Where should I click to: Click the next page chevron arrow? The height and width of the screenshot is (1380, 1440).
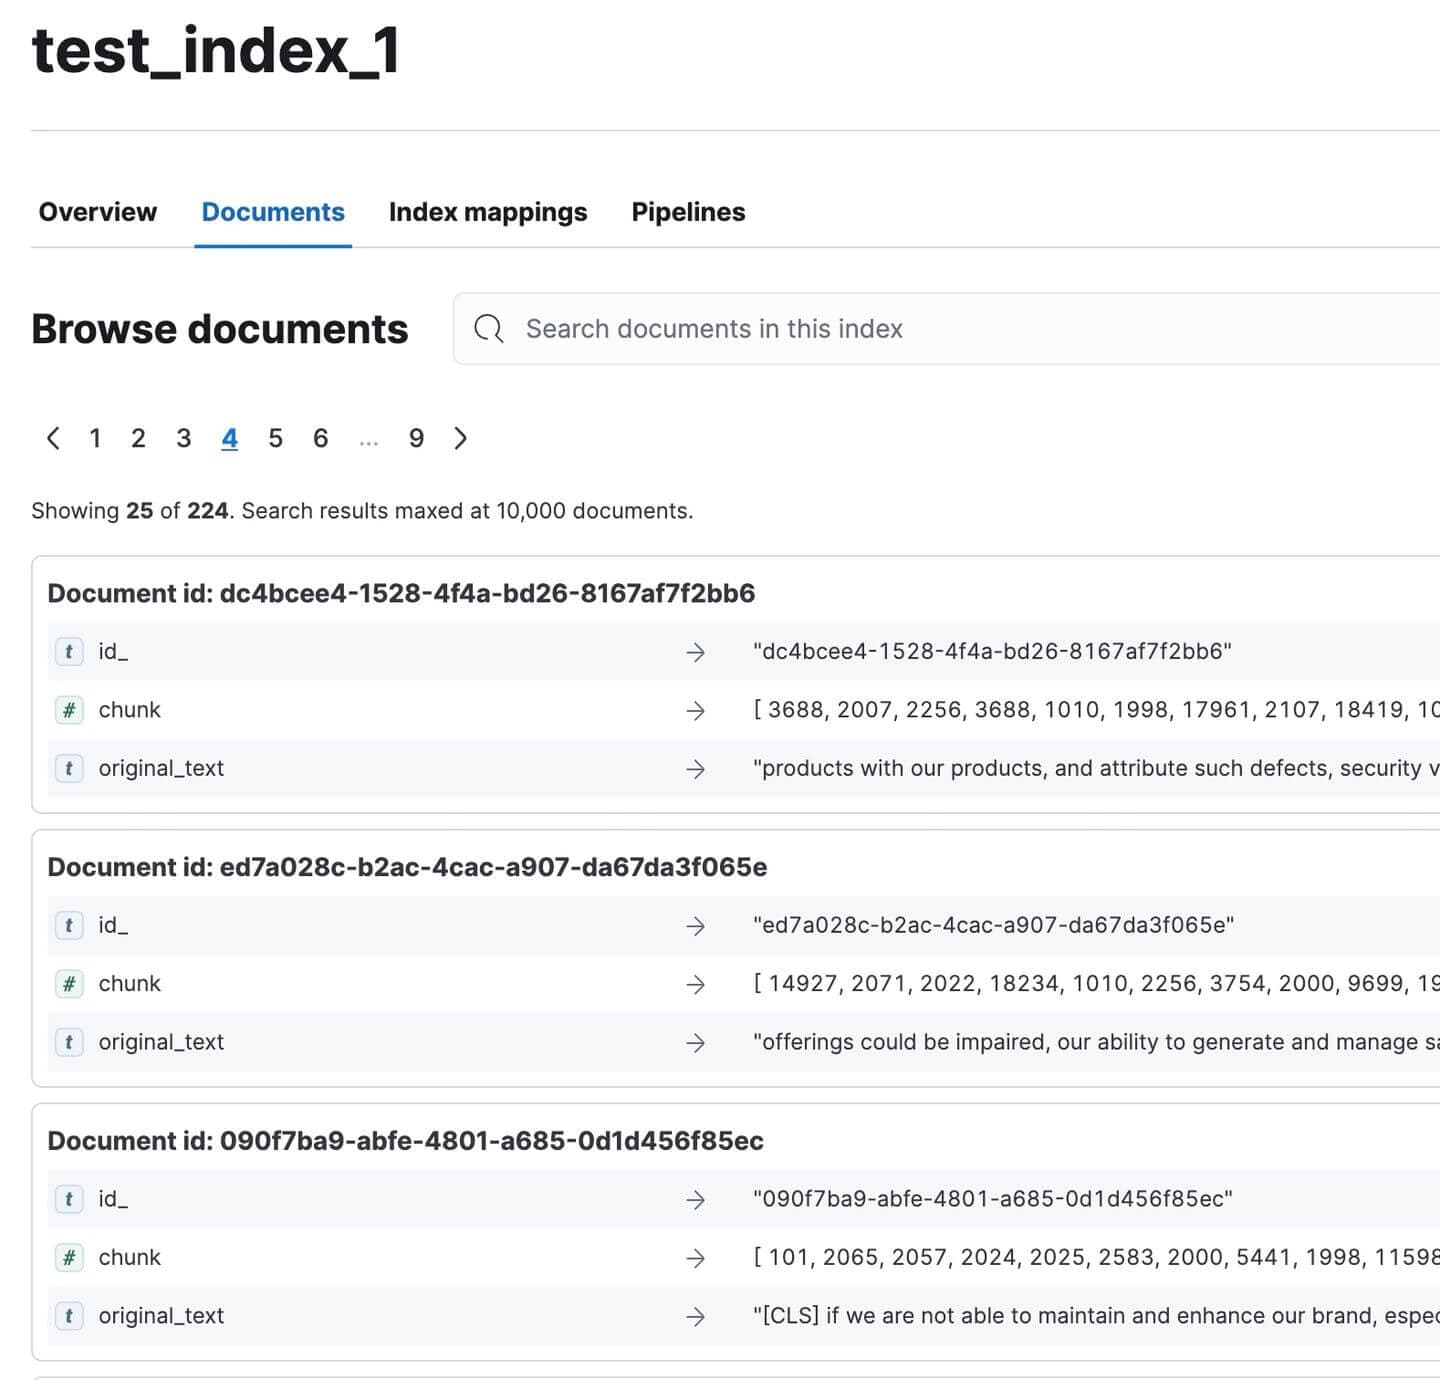click(x=461, y=438)
